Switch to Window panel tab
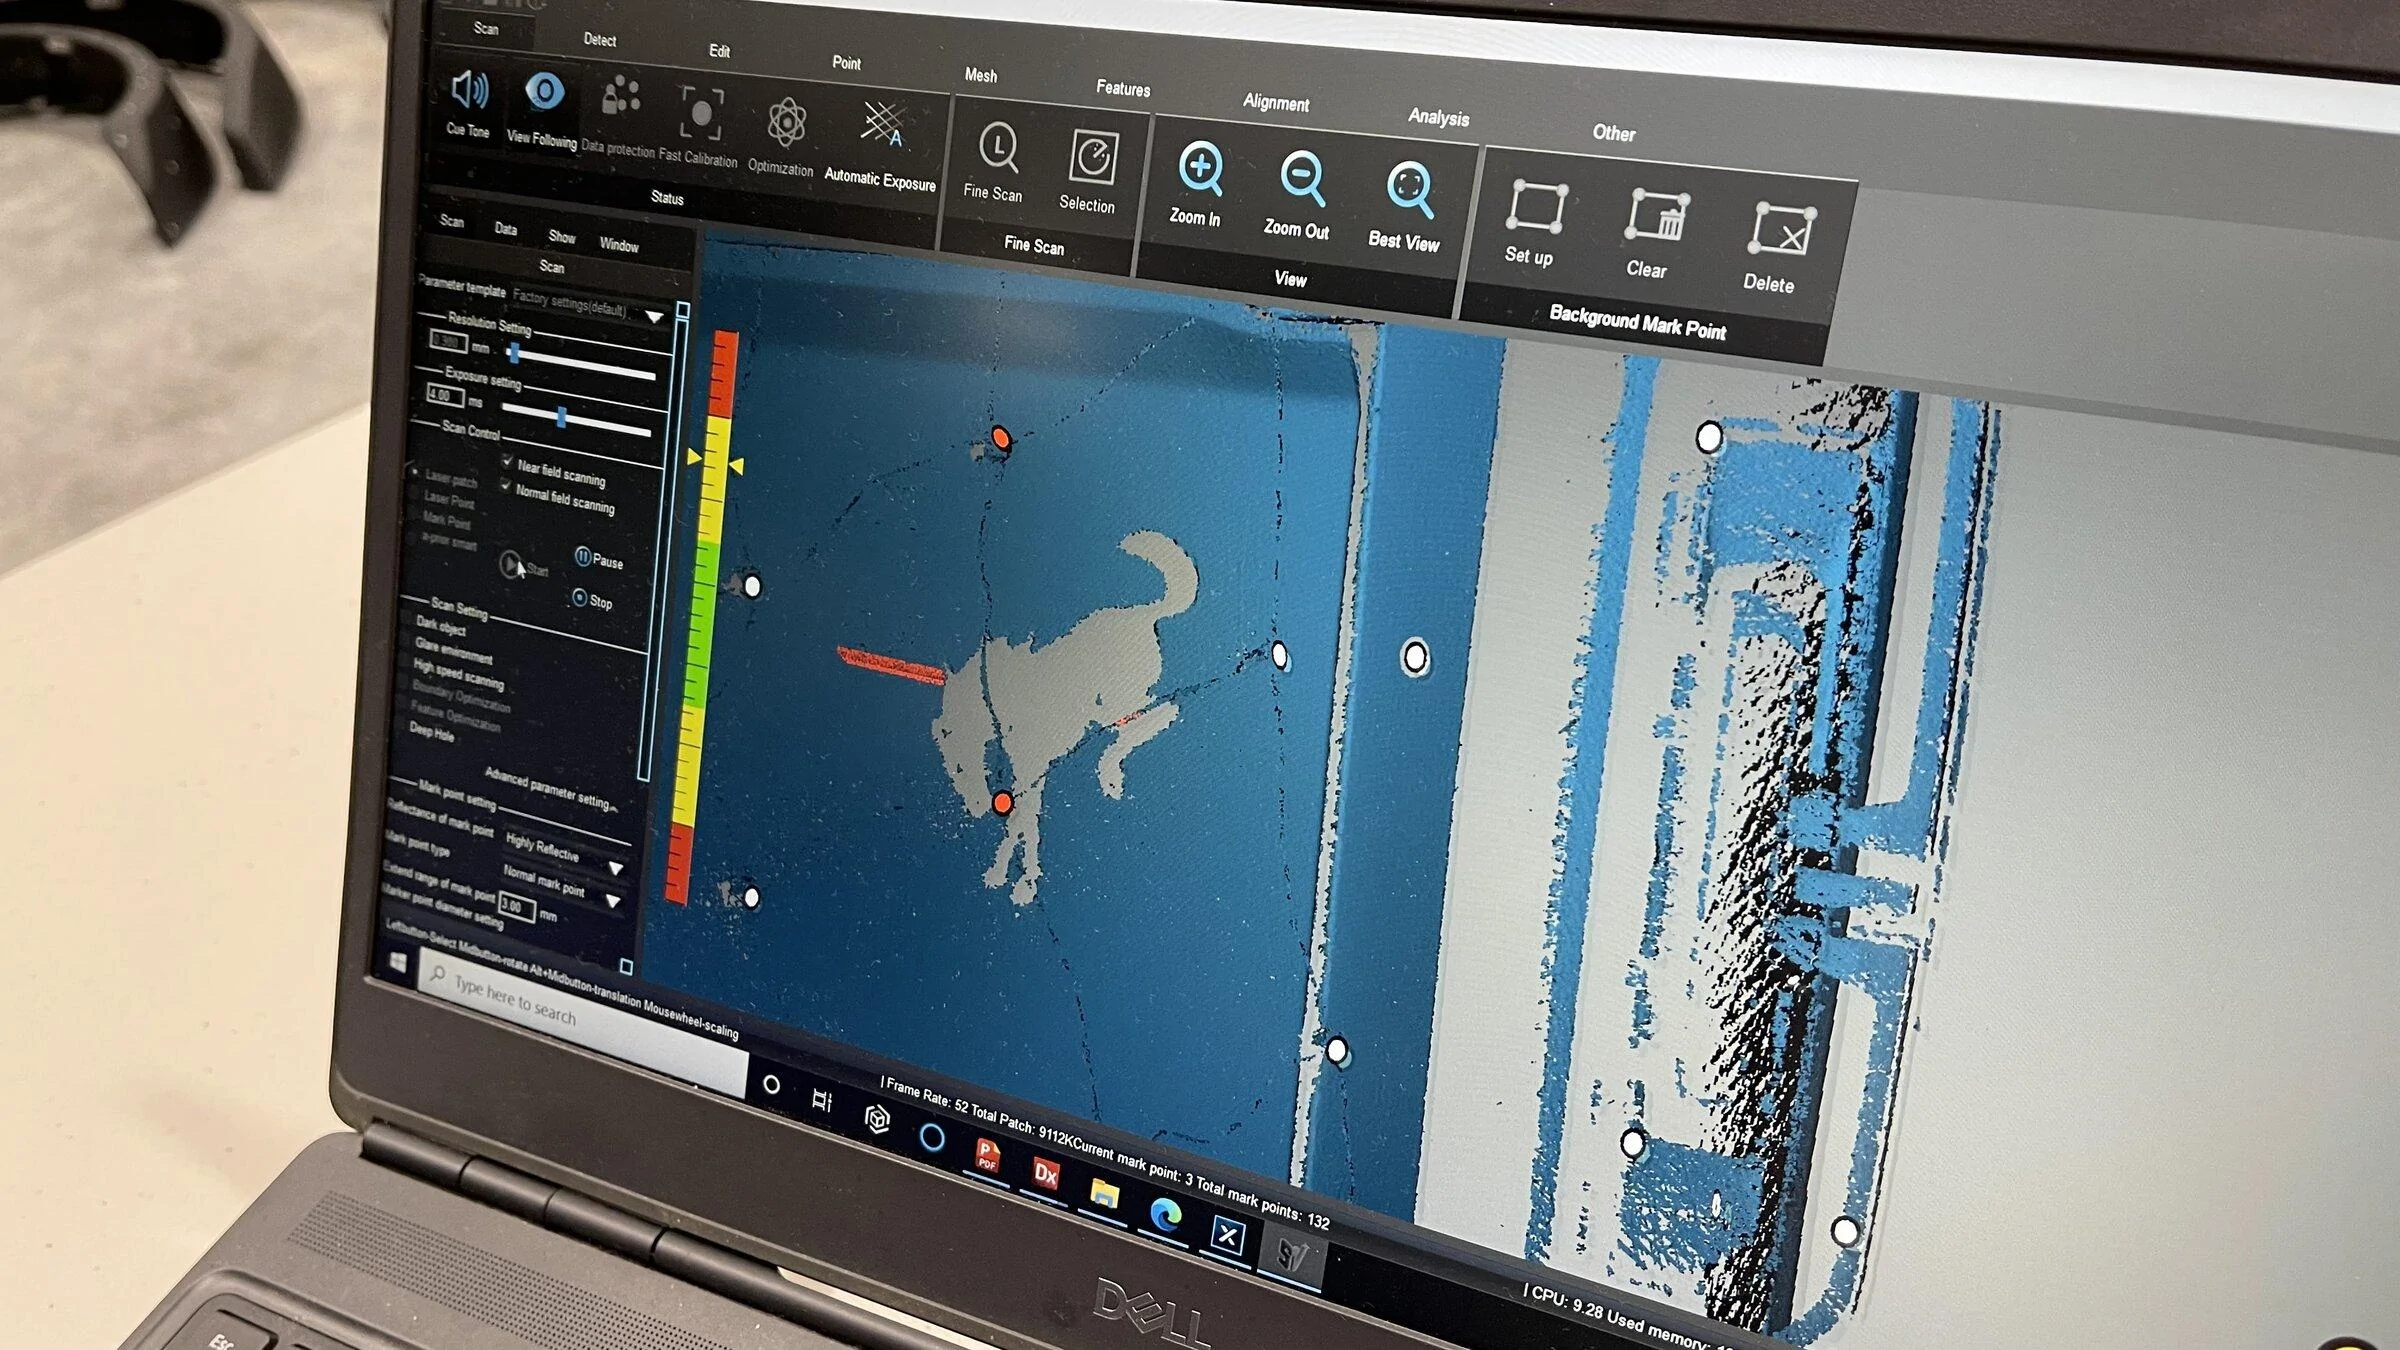The width and height of the screenshot is (2400, 1350). 619,245
